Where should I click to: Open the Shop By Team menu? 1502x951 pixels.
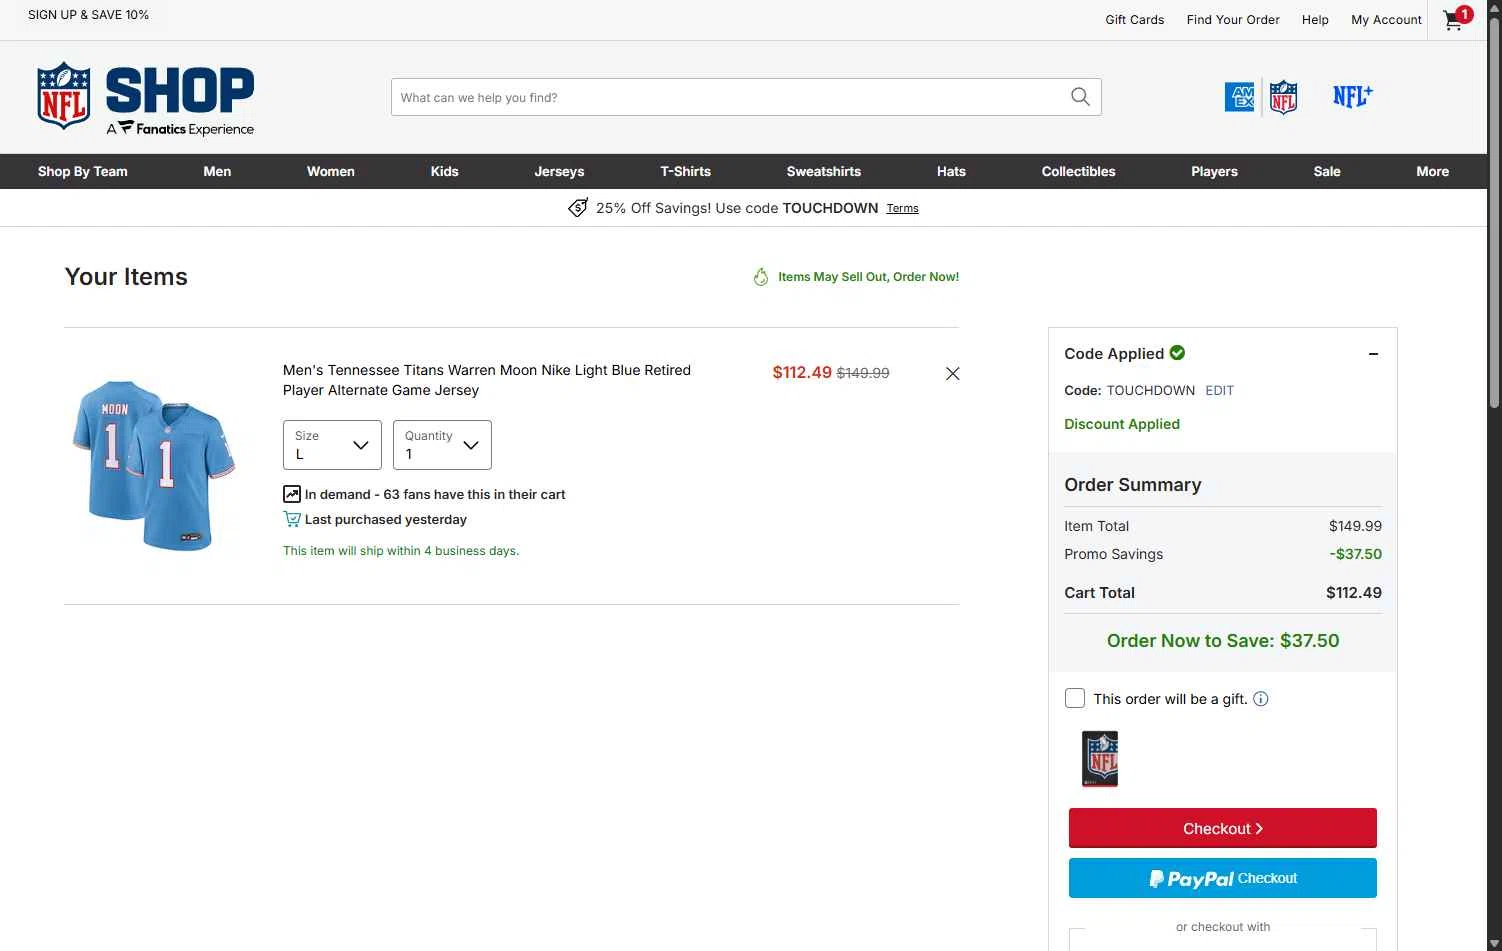tap(83, 171)
